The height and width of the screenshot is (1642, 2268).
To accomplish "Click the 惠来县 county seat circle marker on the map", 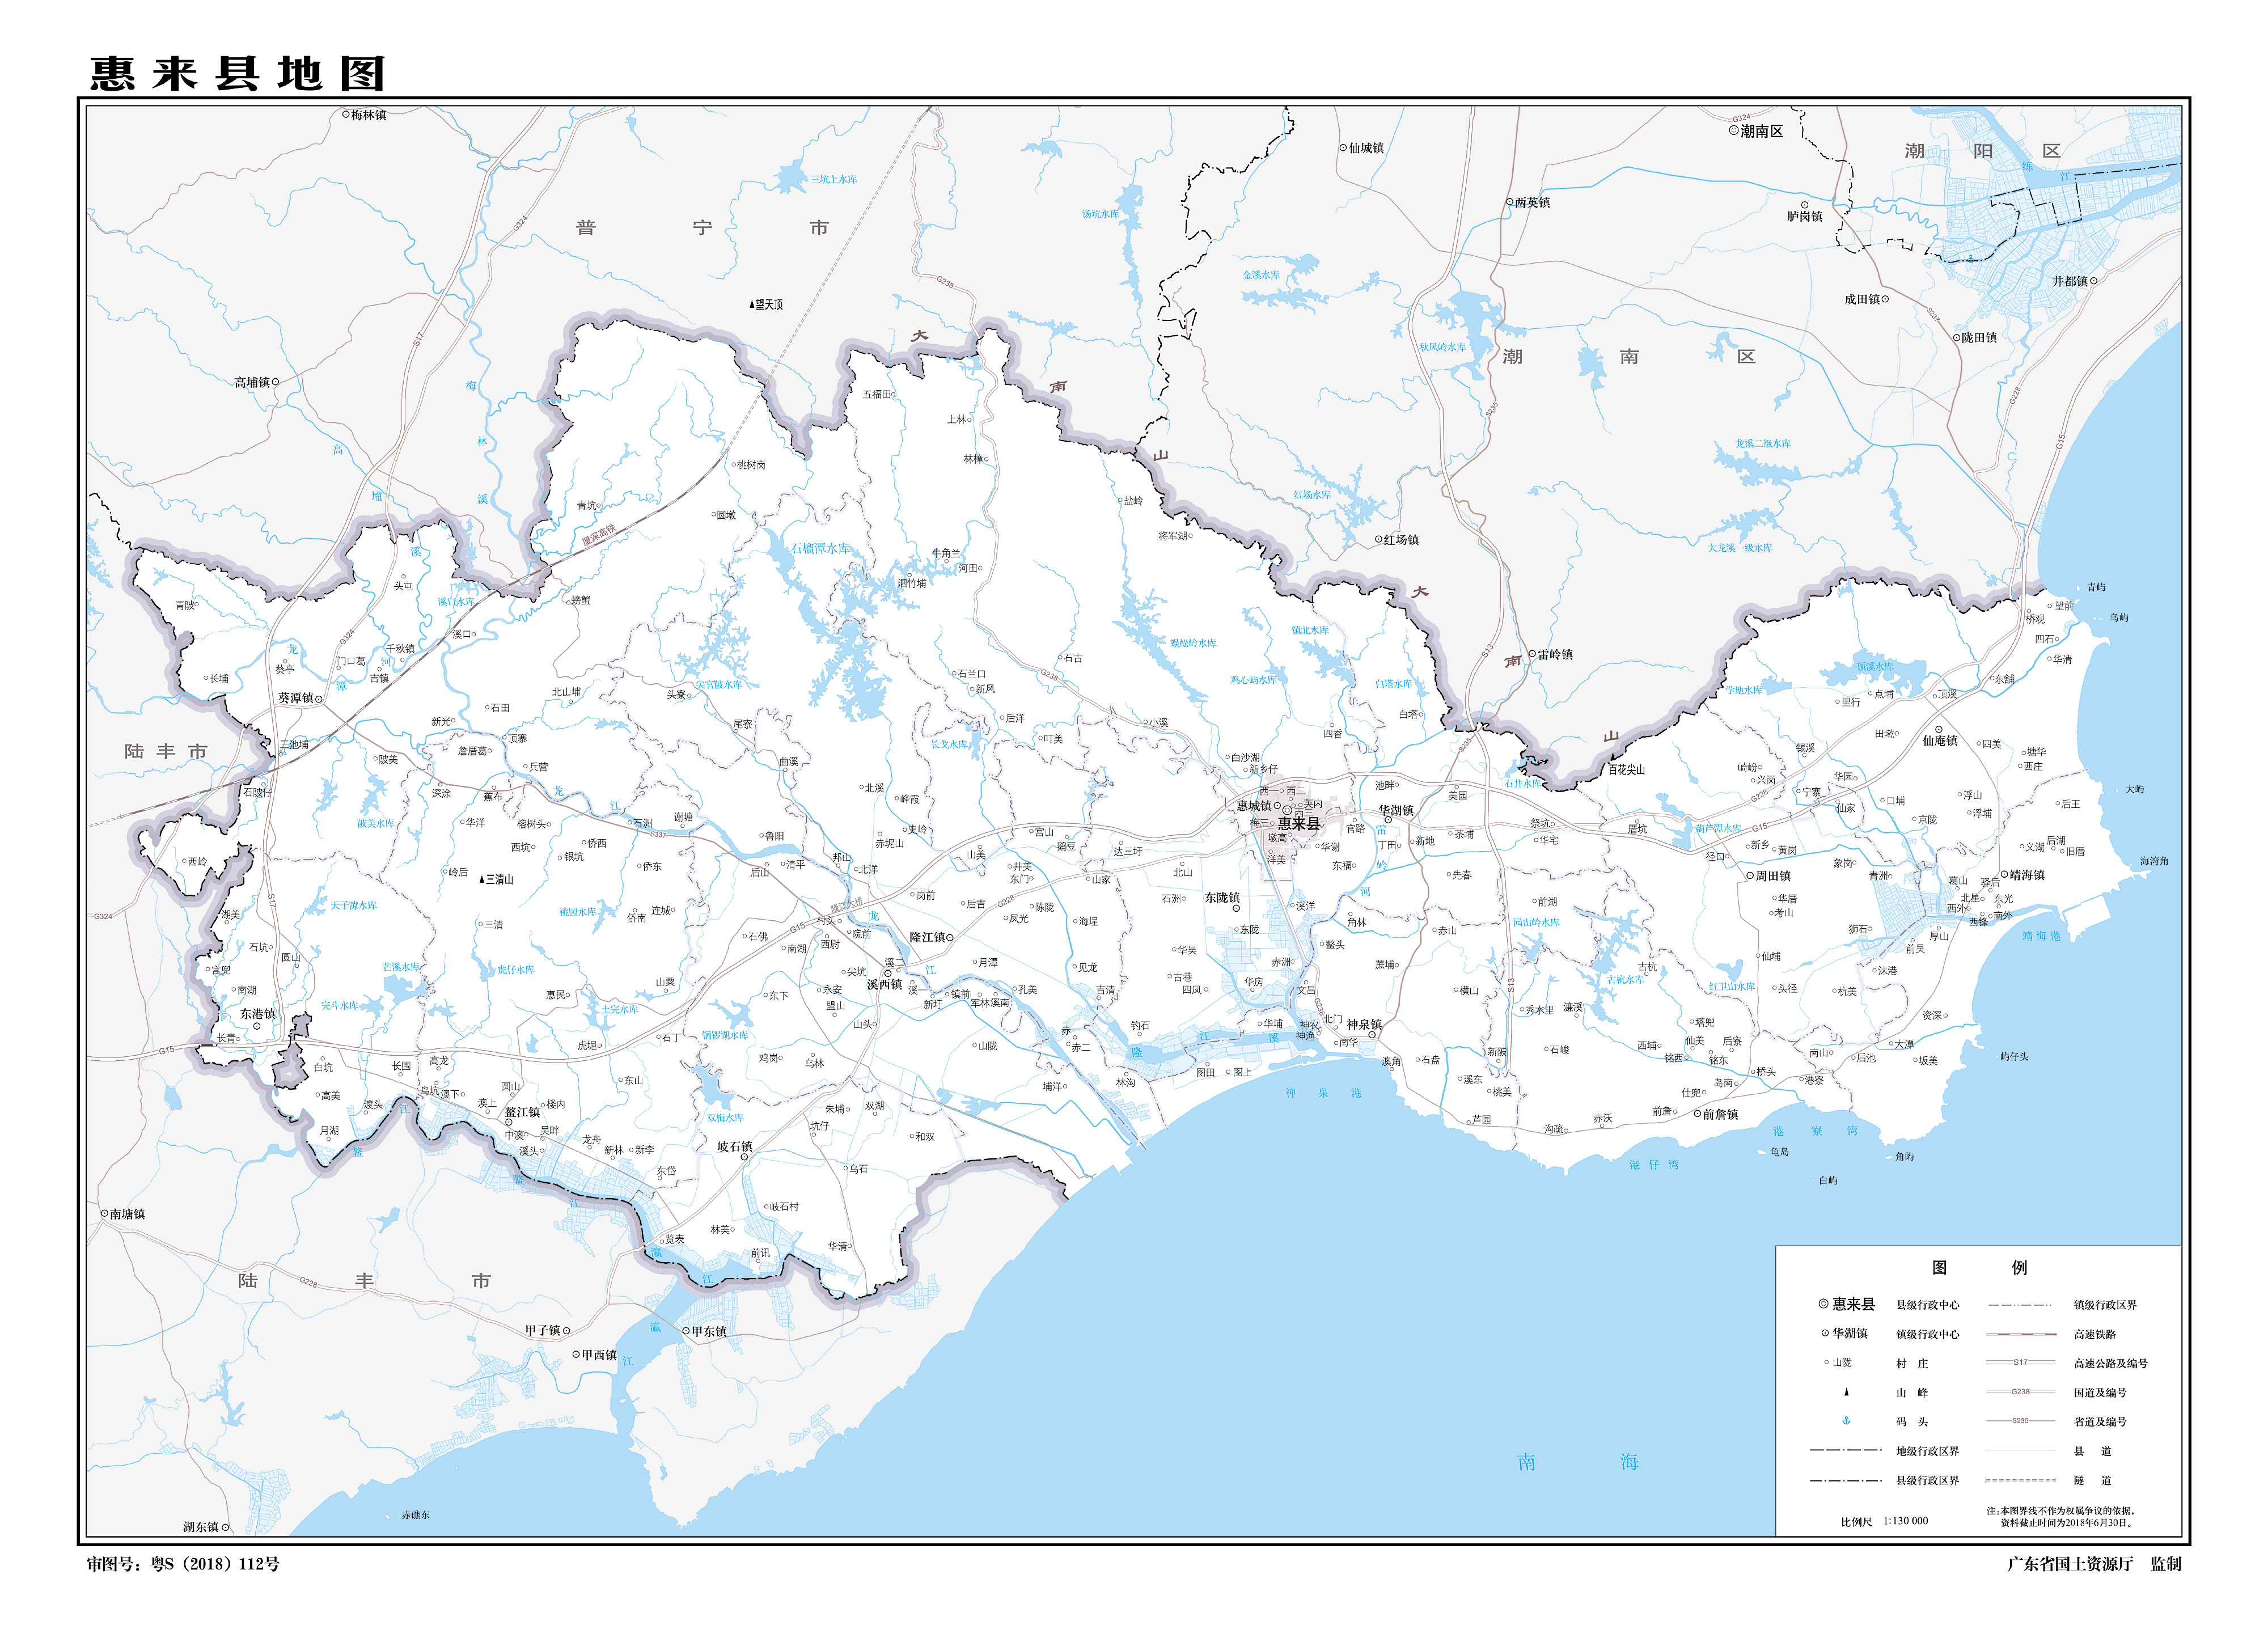I will (x=1288, y=811).
